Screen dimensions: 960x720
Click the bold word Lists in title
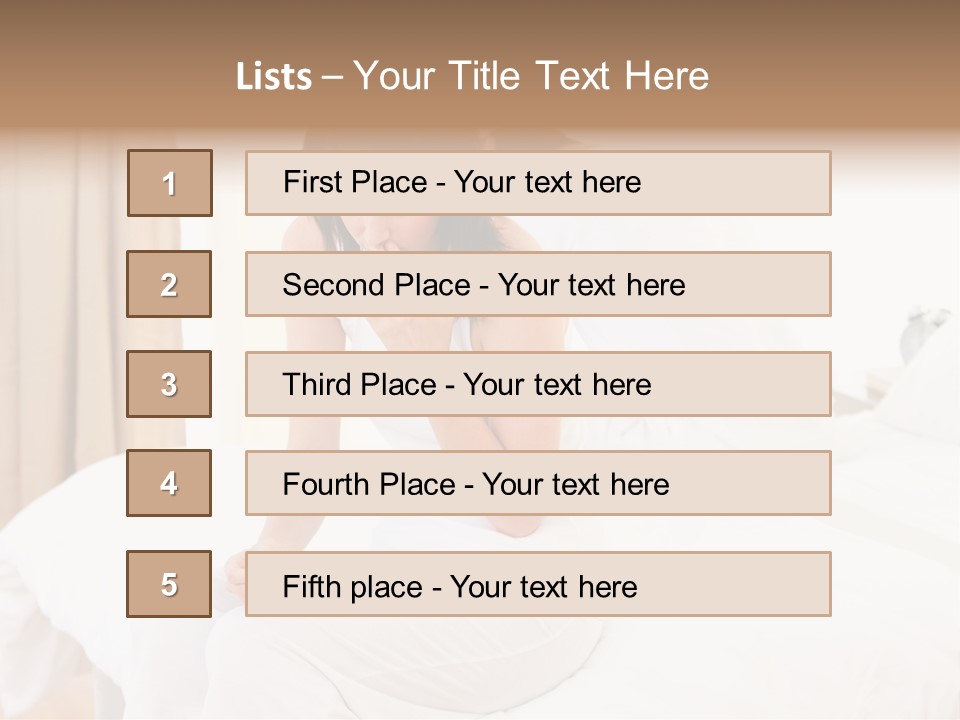click(x=274, y=77)
